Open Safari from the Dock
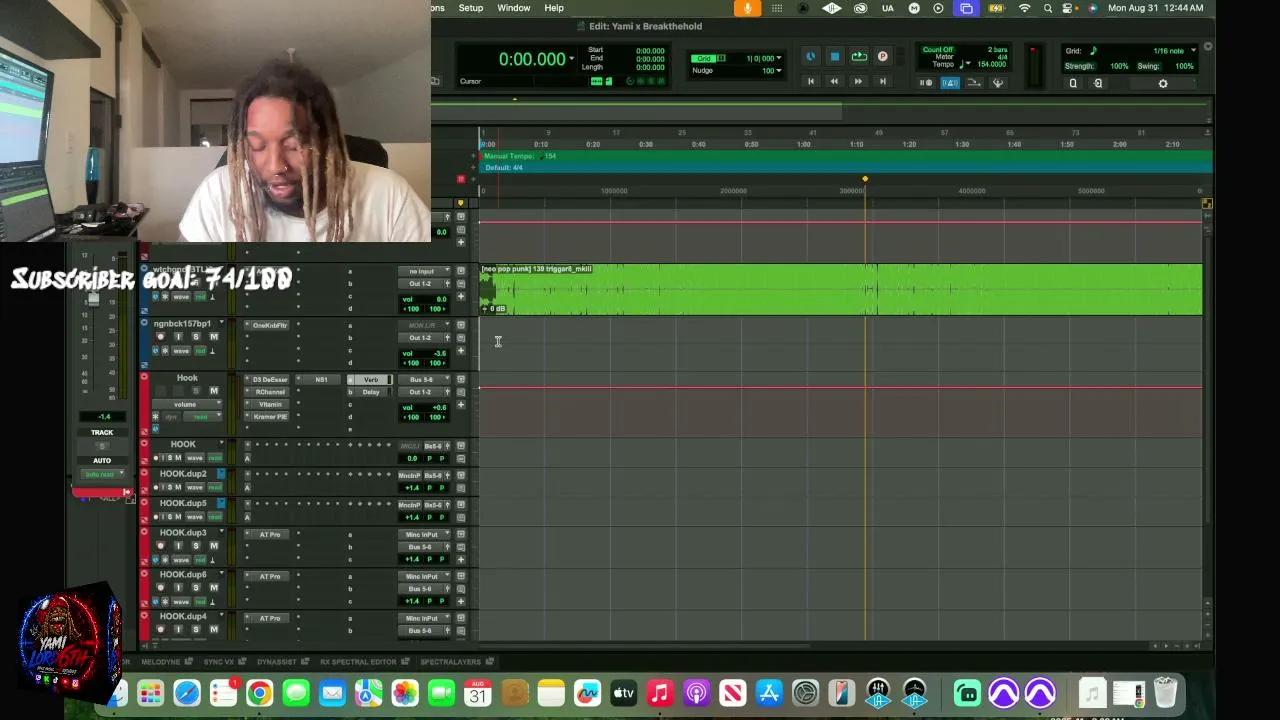The width and height of the screenshot is (1280, 720). click(x=187, y=693)
